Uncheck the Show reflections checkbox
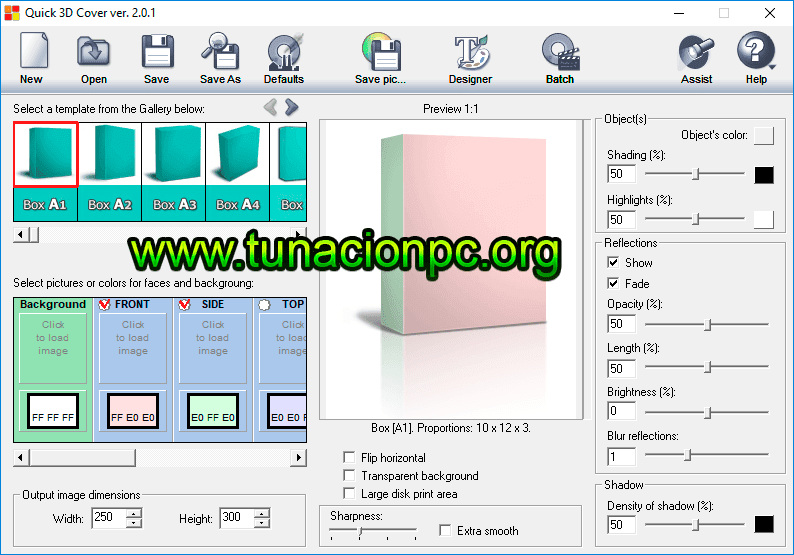The image size is (794, 555). click(x=613, y=262)
